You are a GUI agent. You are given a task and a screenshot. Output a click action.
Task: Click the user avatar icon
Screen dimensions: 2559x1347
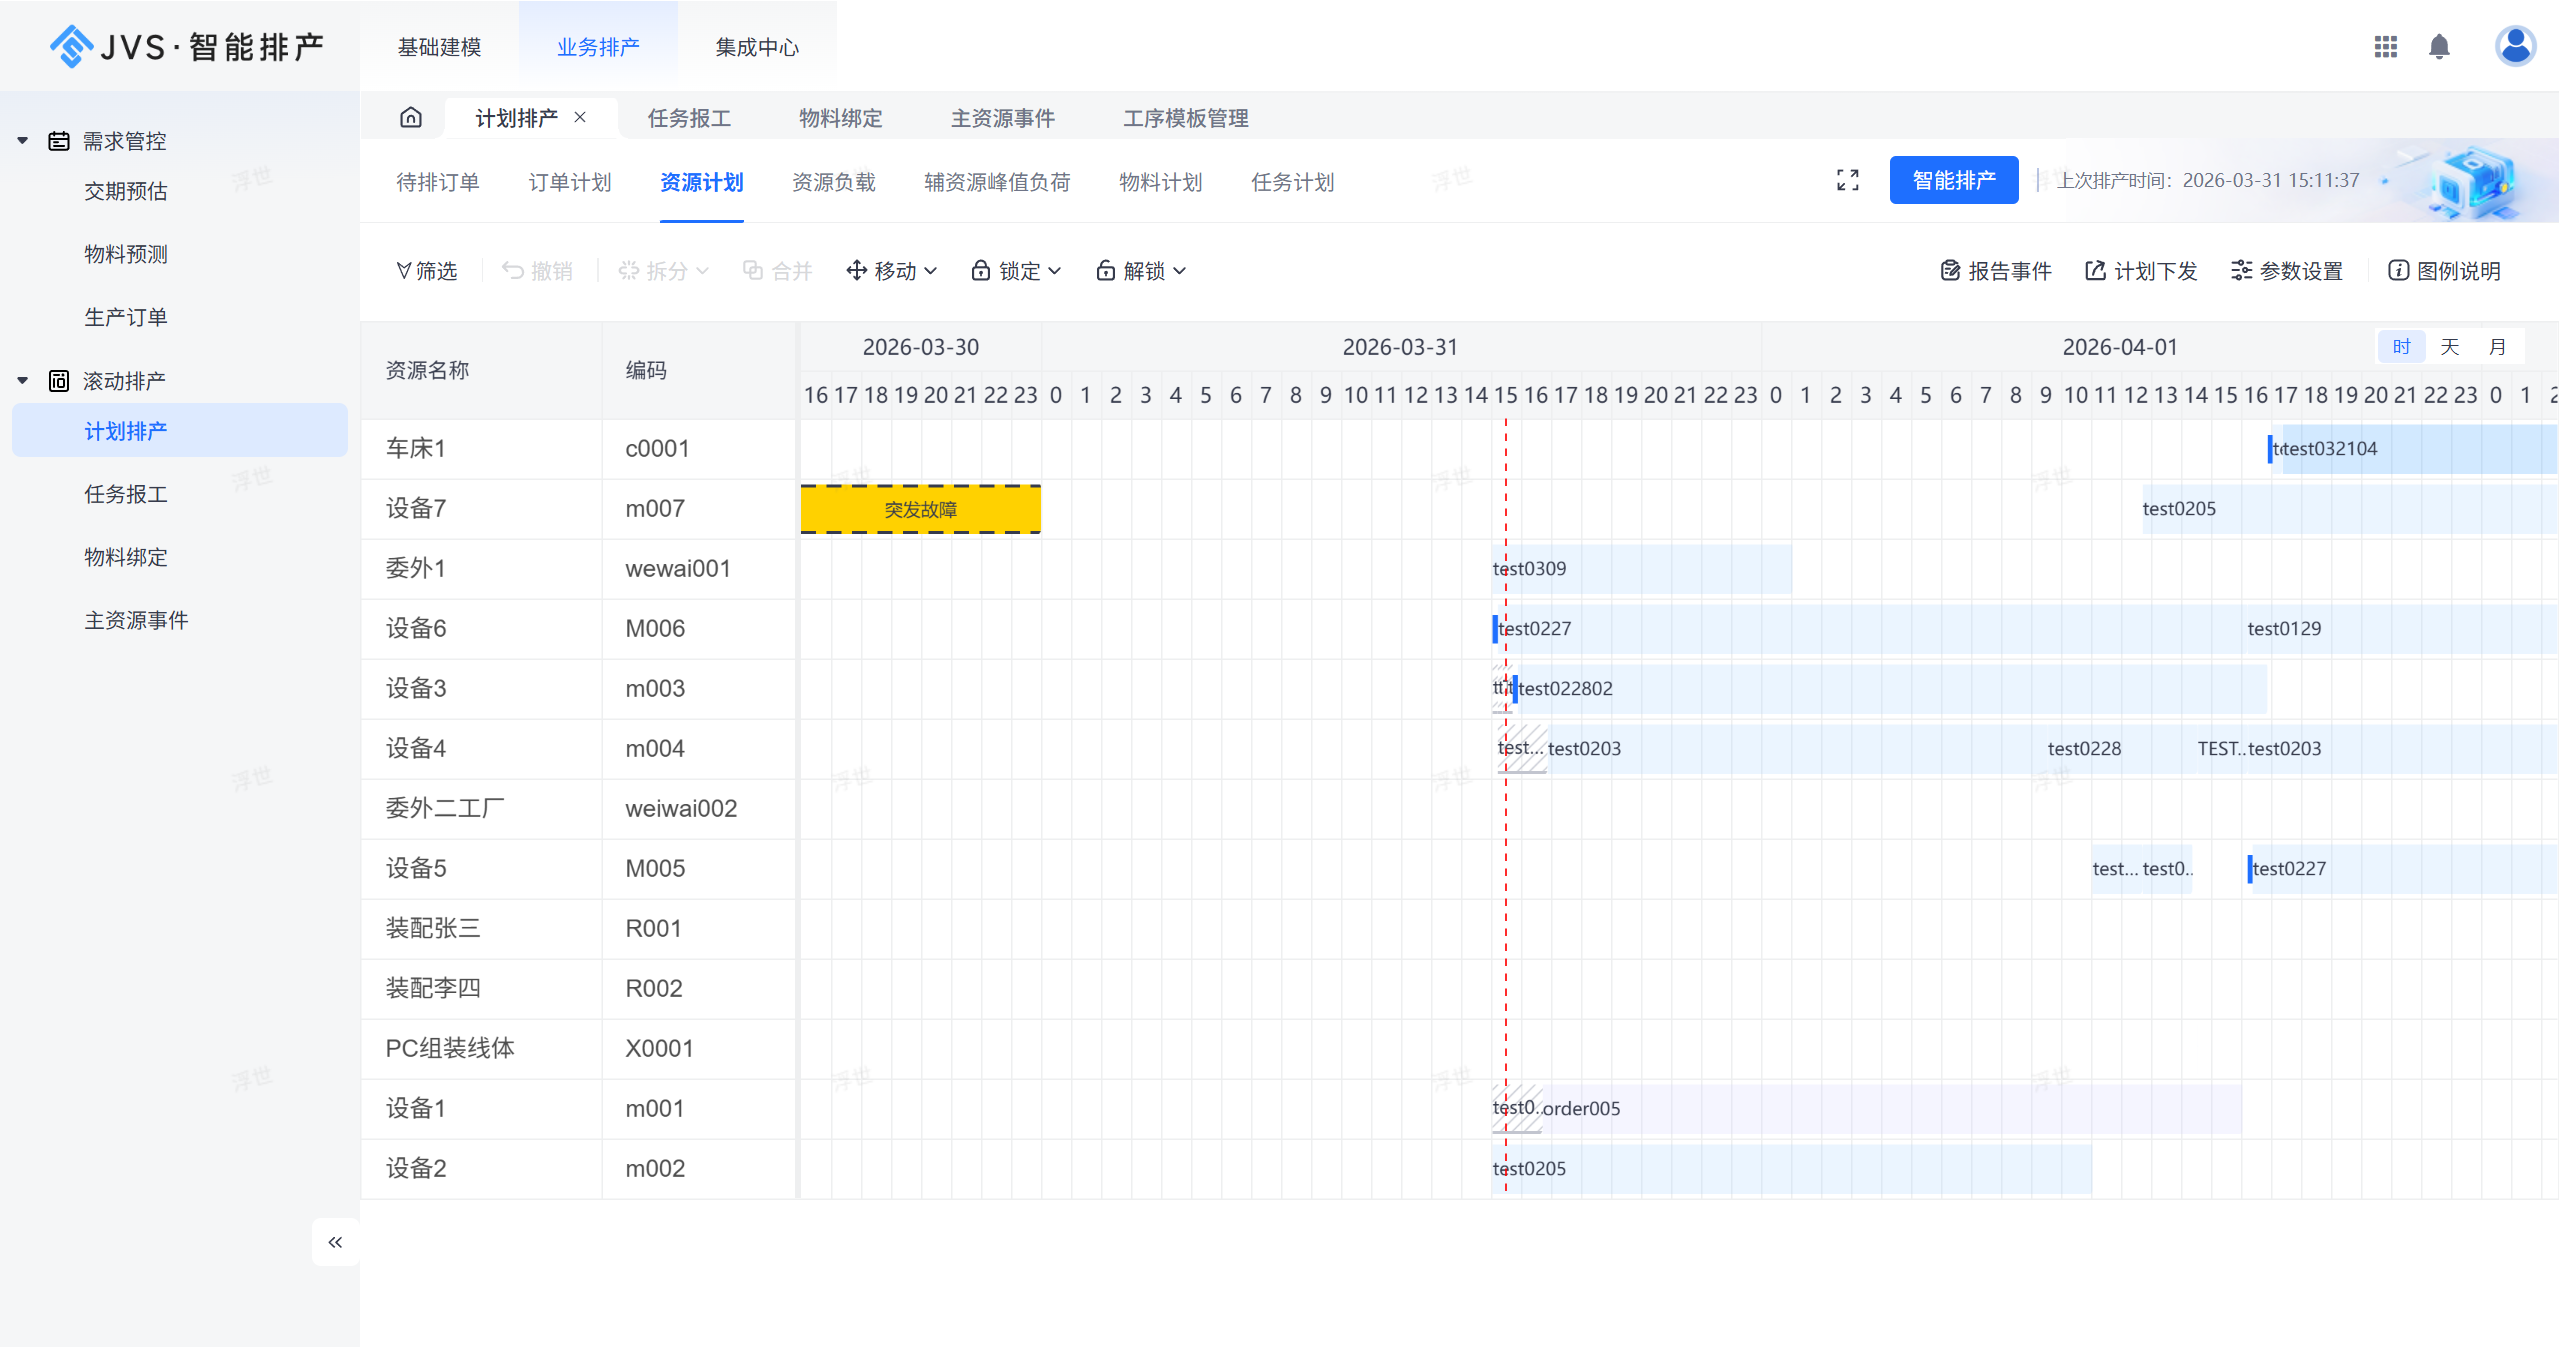point(2514,46)
